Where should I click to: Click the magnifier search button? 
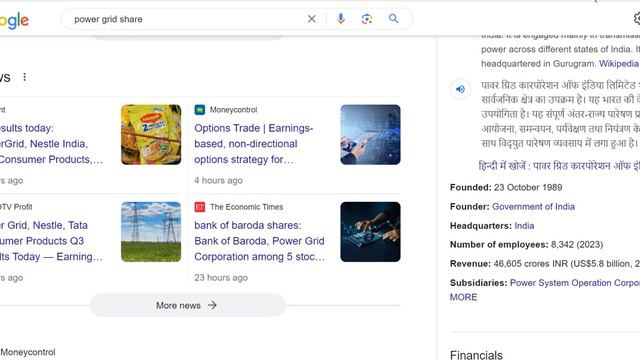(x=393, y=19)
